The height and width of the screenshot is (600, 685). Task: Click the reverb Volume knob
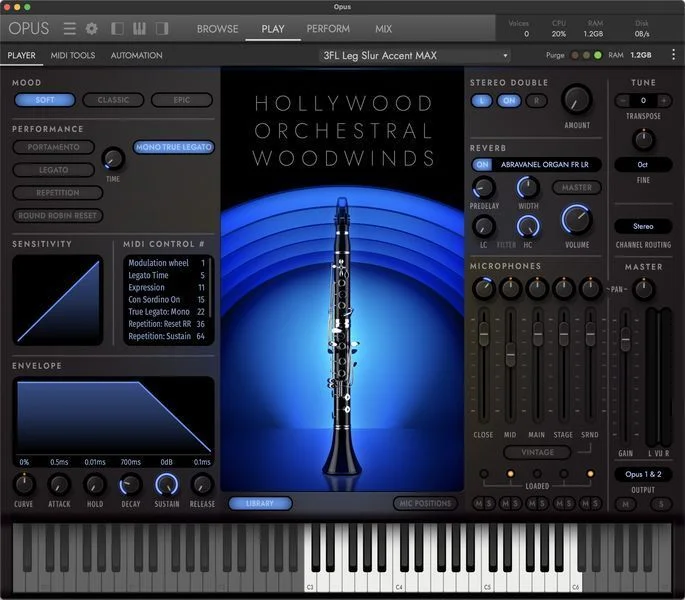coord(577,220)
